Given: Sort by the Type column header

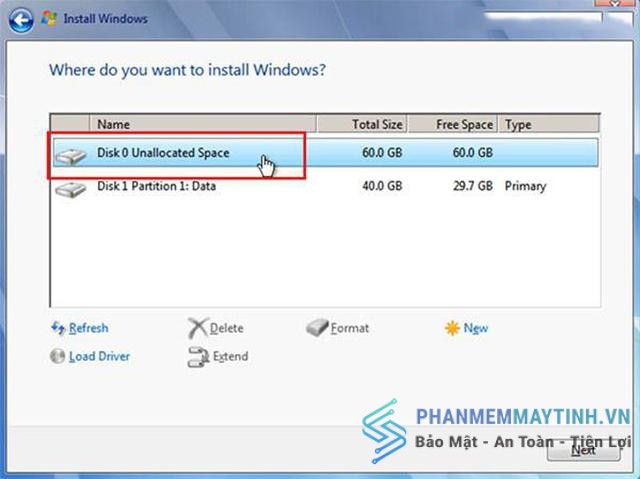Looking at the screenshot, I should tap(549, 124).
